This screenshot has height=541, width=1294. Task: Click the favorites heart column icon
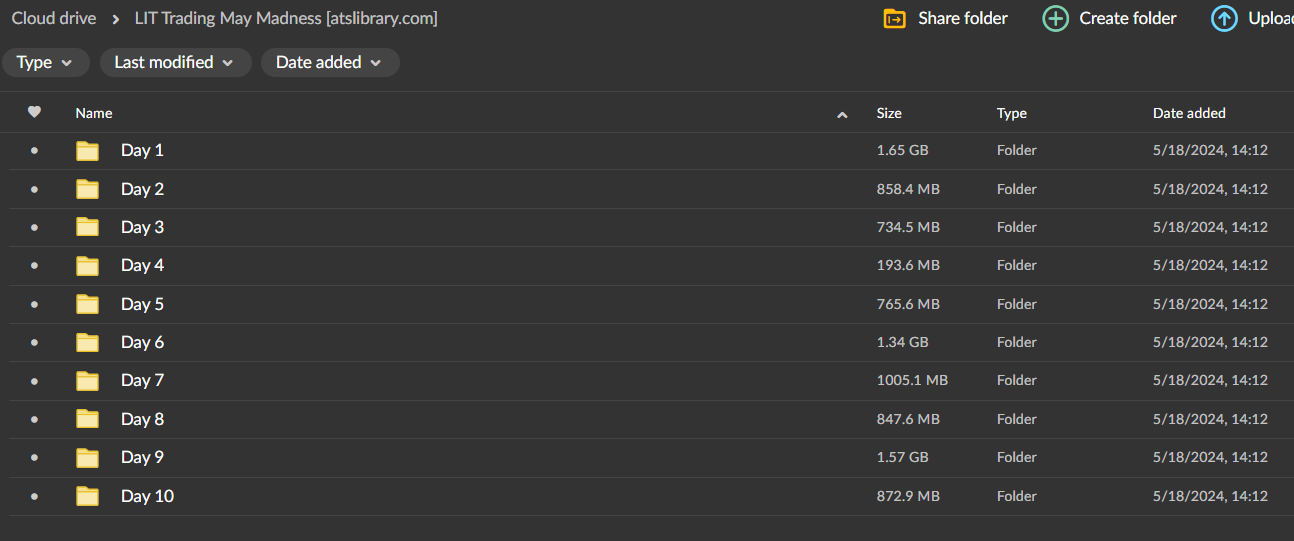[34, 112]
